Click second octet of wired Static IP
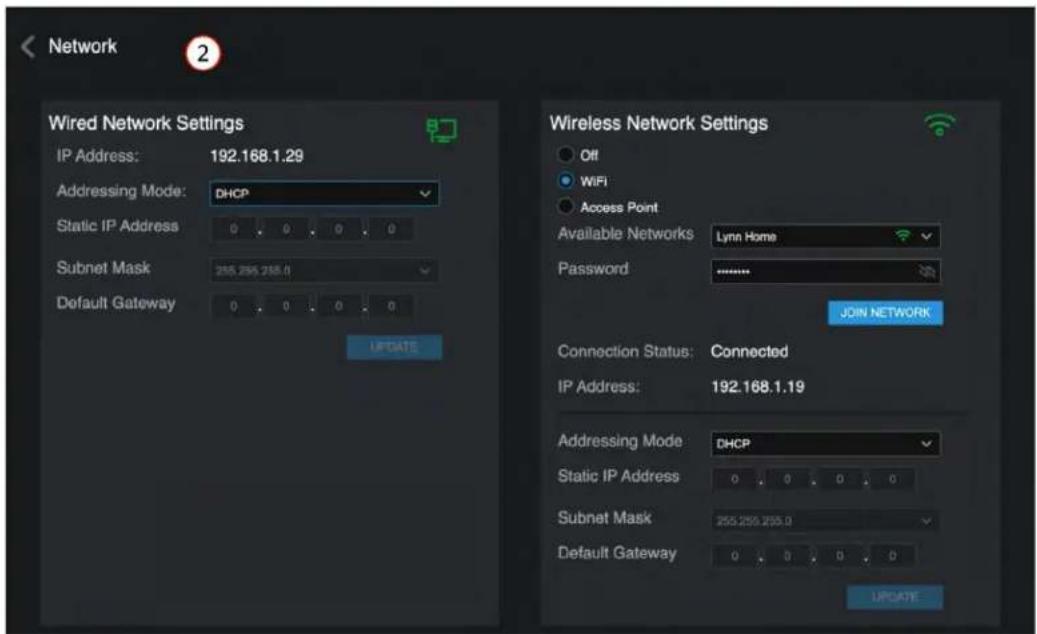This screenshot has width=1037, height=634. click(x=286, y=229)
